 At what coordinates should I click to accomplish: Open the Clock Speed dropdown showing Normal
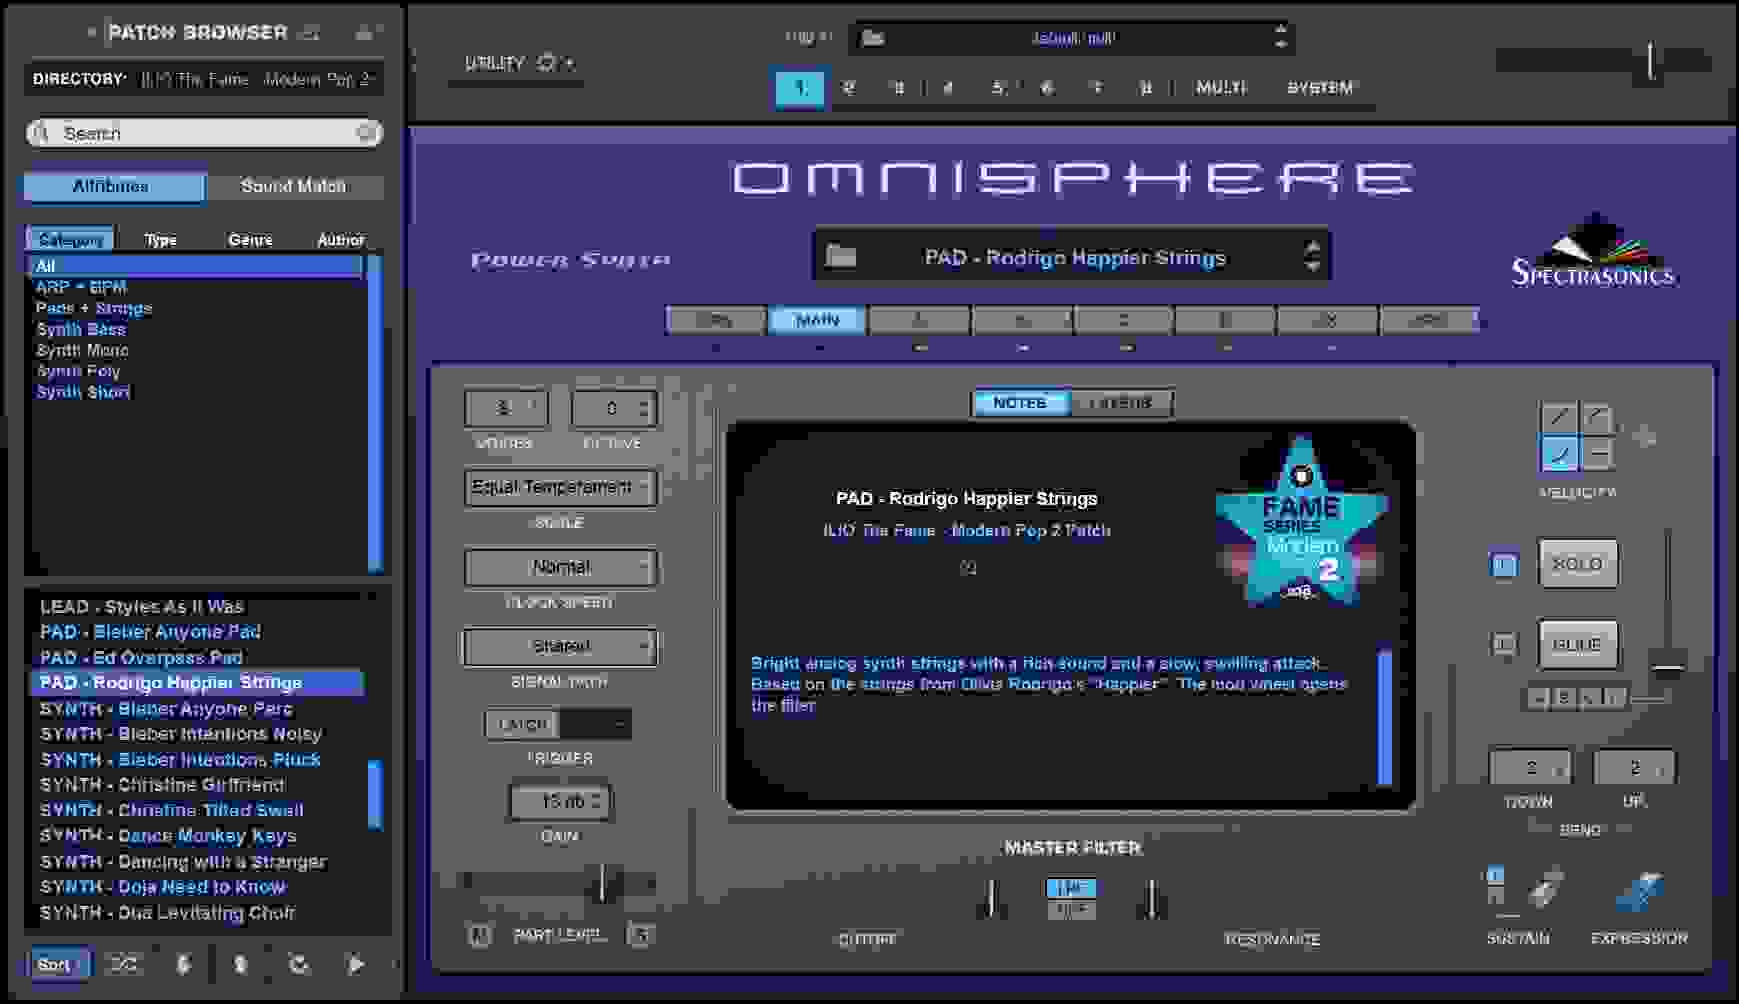click(560, 567)
